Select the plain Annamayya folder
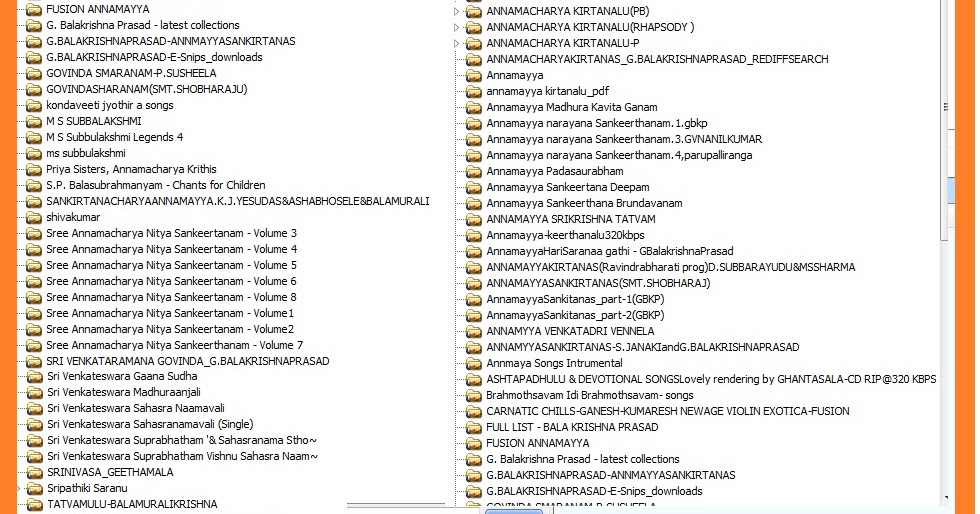 click(x=515, y=76)
